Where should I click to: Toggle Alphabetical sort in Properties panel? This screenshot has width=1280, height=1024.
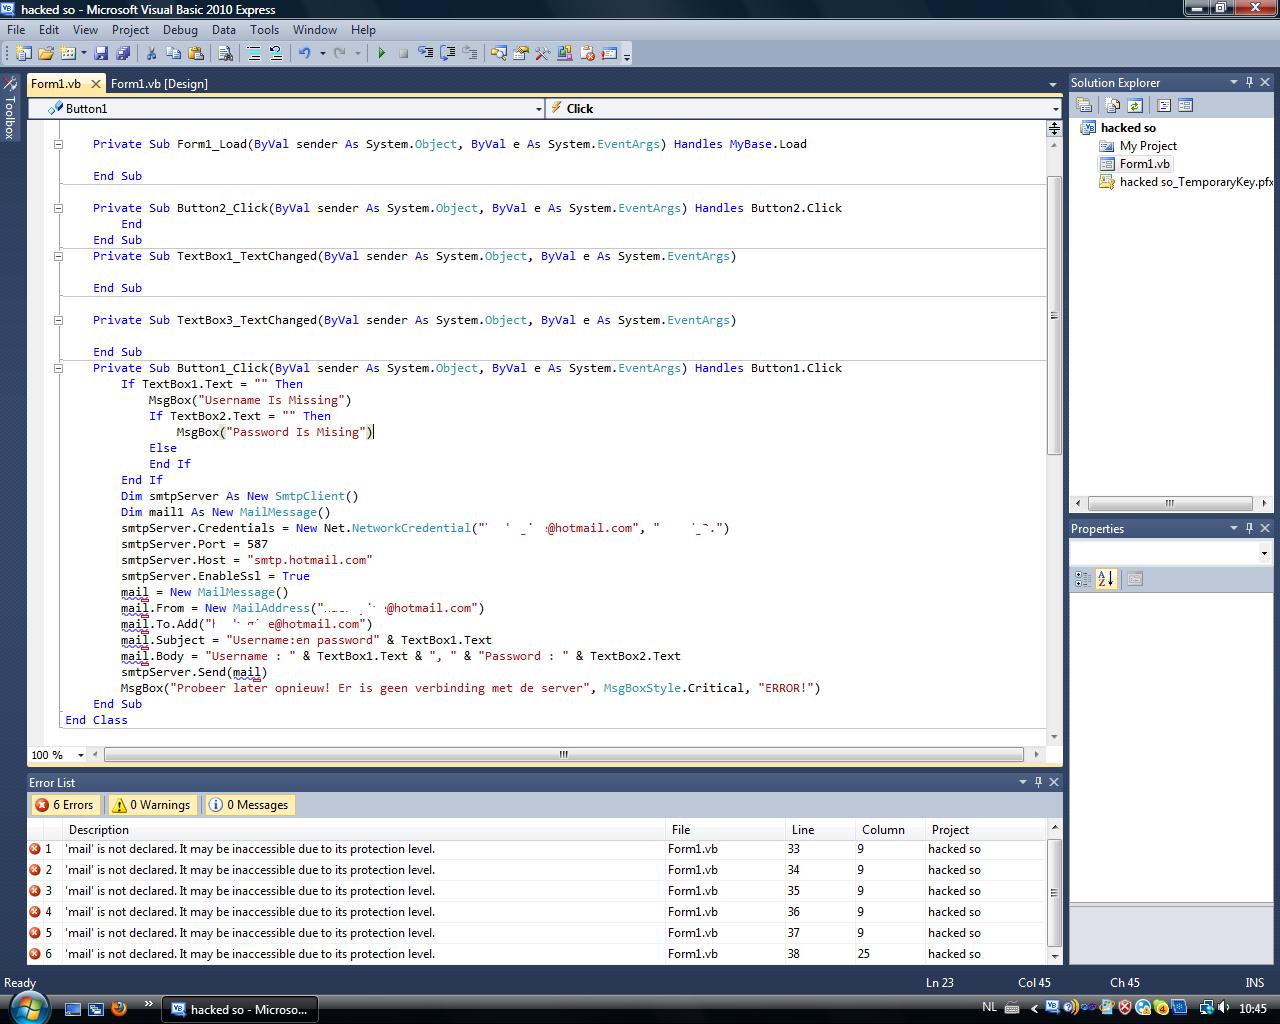(x=1106, y=578)
